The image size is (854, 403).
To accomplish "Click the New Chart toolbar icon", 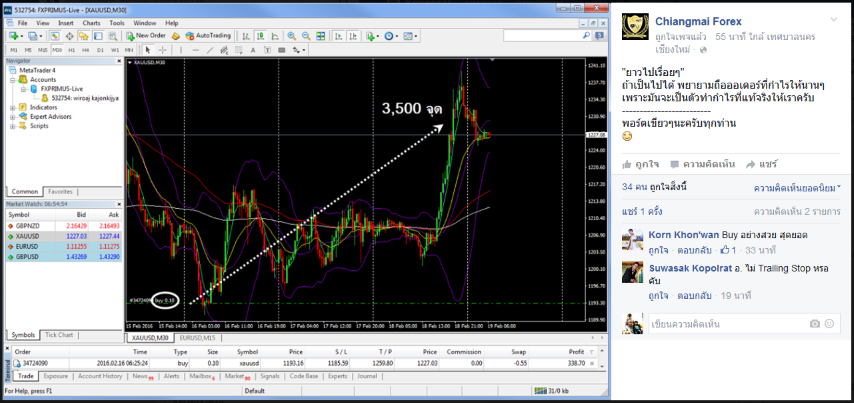I will [13, 36].
